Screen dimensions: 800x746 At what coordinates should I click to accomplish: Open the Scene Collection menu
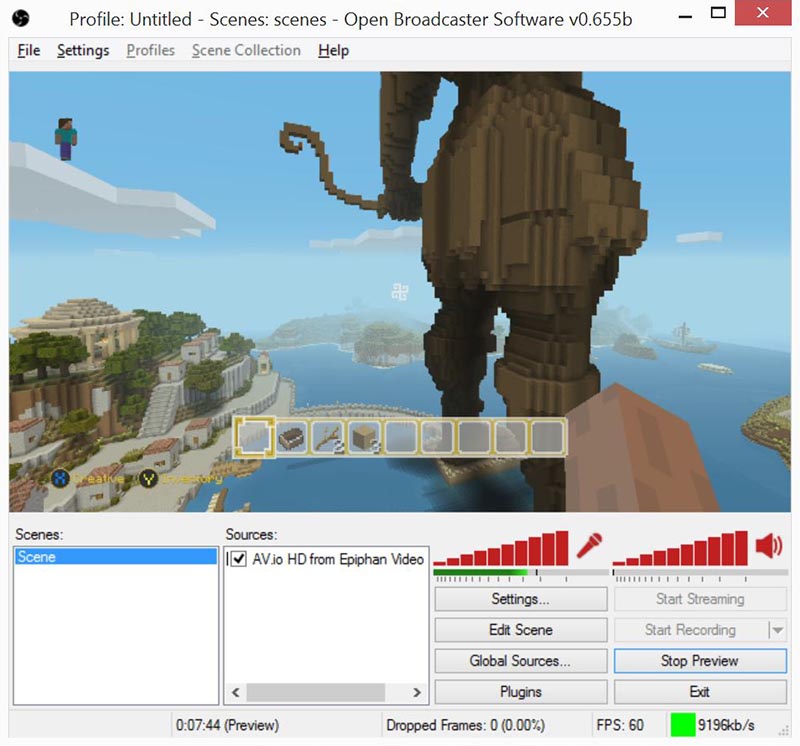coord(246,51)
